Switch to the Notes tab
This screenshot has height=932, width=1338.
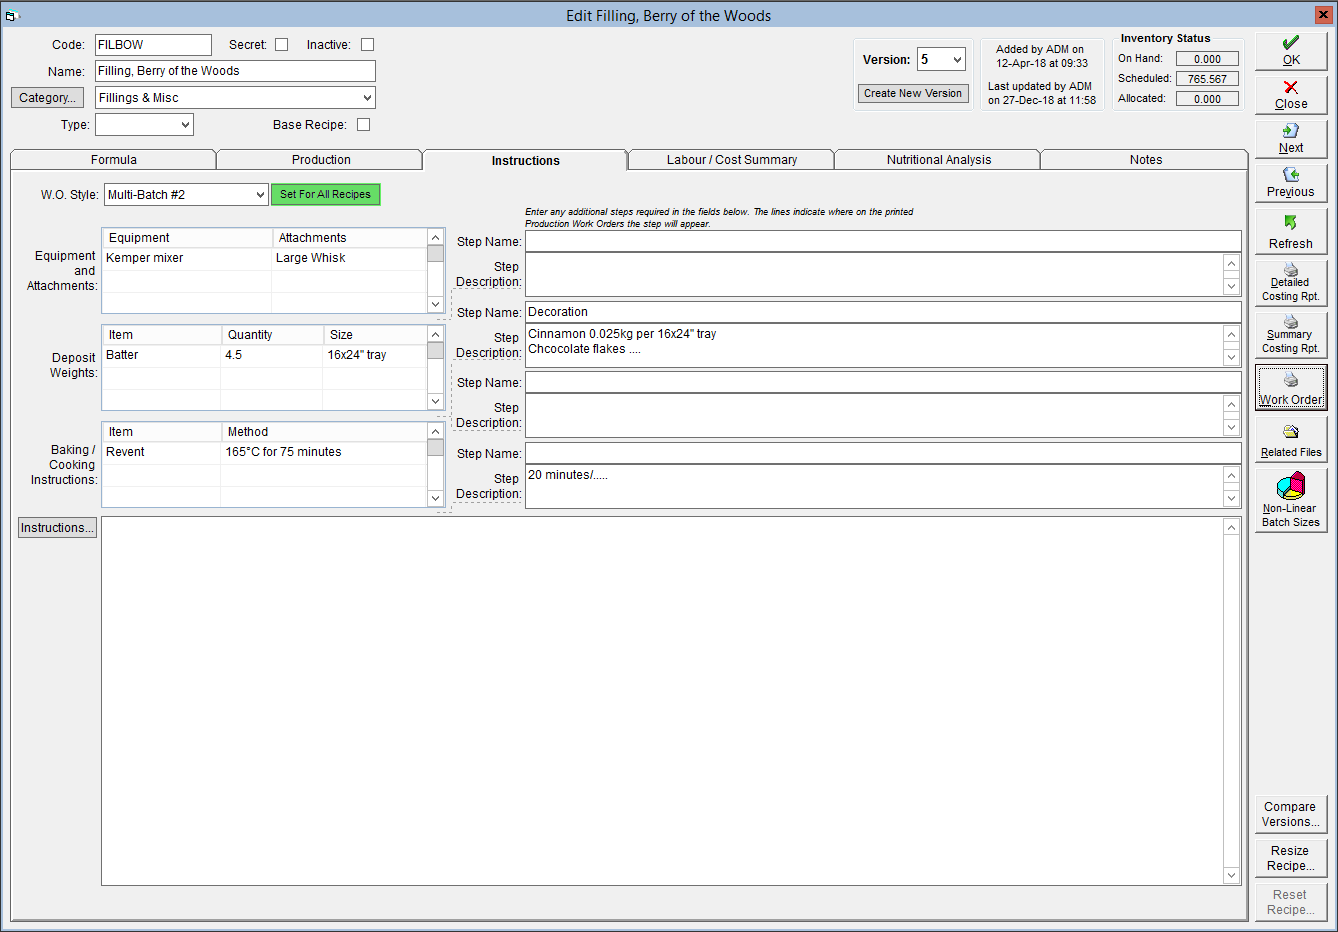coord(1146,160)
